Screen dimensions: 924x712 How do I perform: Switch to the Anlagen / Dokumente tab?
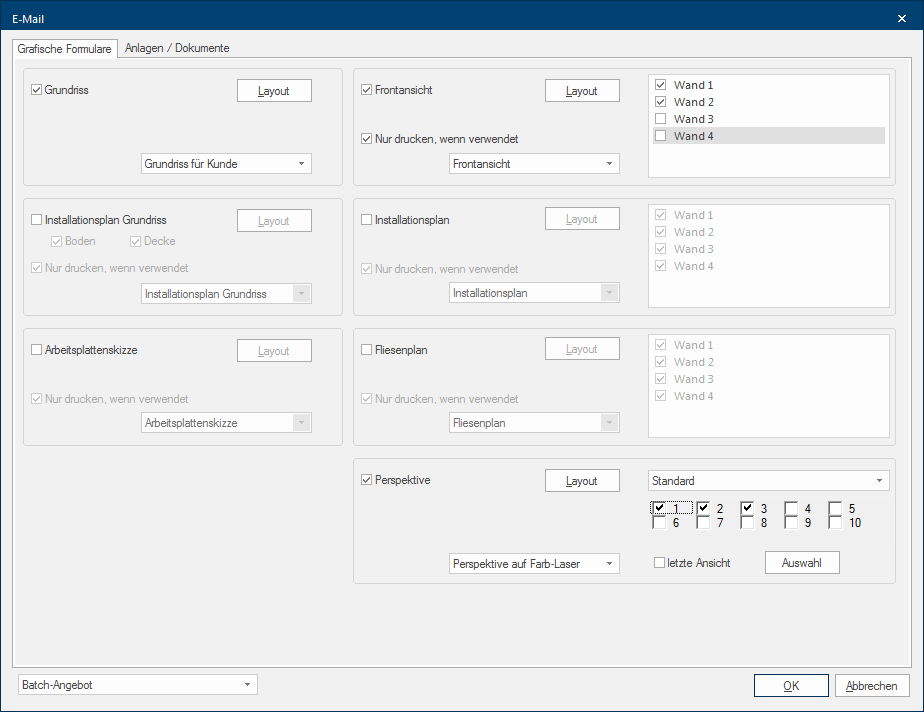pos(177,48)
